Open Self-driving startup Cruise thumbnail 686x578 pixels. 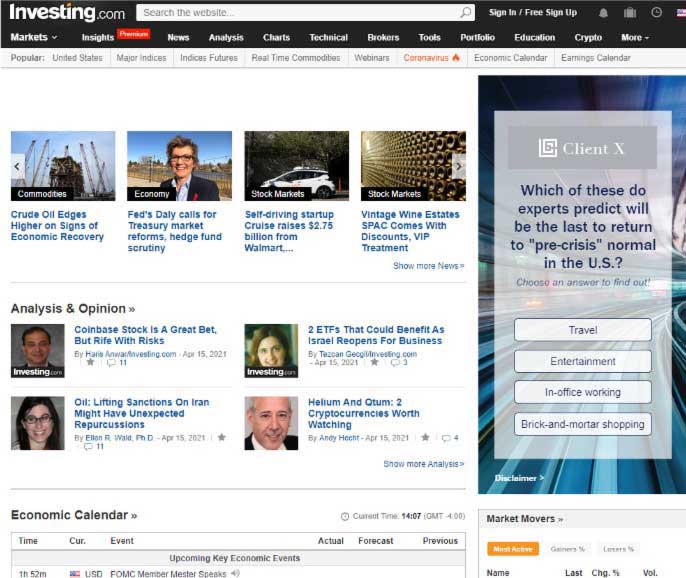(x=297, y=166)
